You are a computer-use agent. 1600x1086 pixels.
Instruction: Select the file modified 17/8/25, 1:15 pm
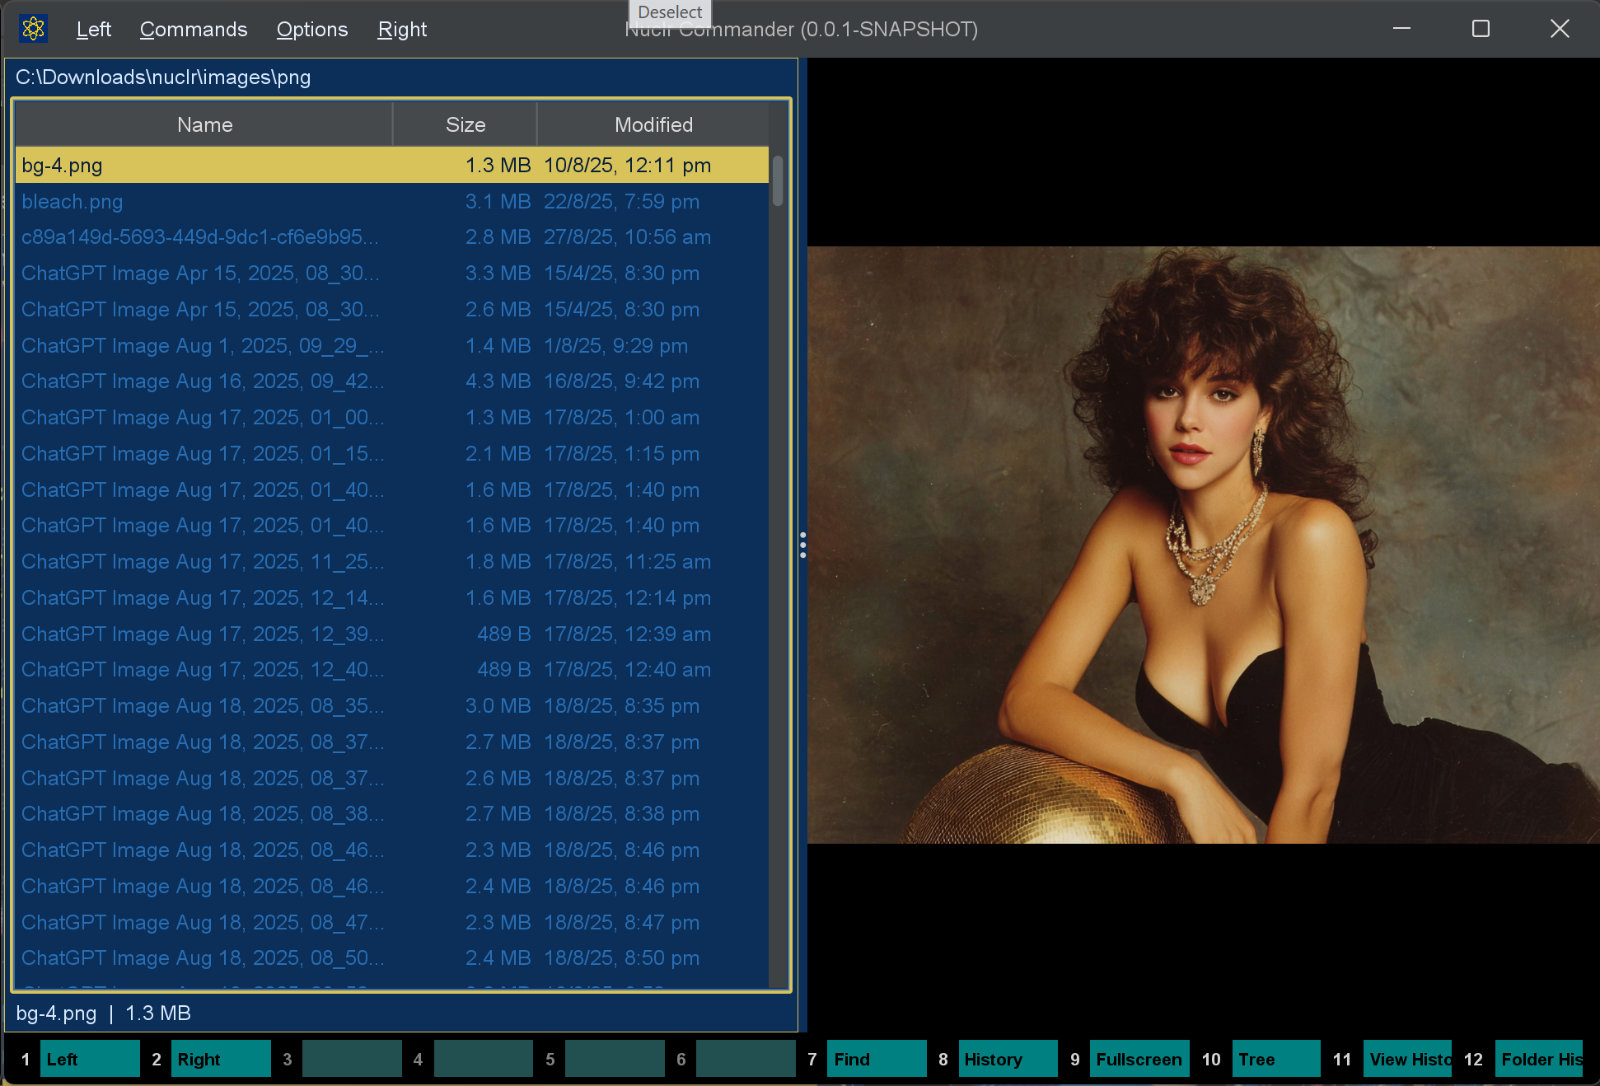tap(392, 453)
